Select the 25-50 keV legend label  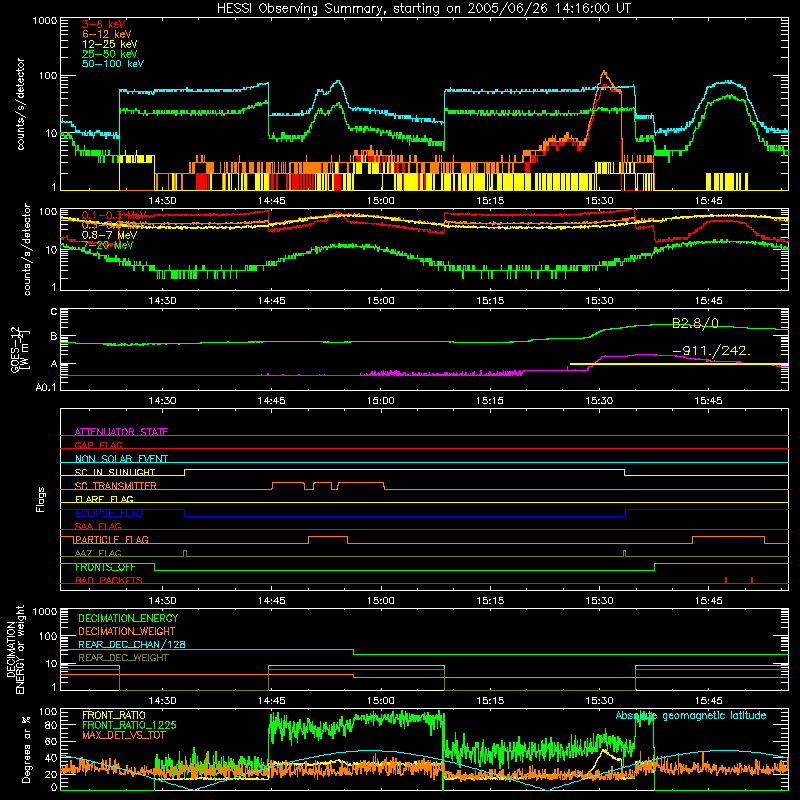(110, 54)
